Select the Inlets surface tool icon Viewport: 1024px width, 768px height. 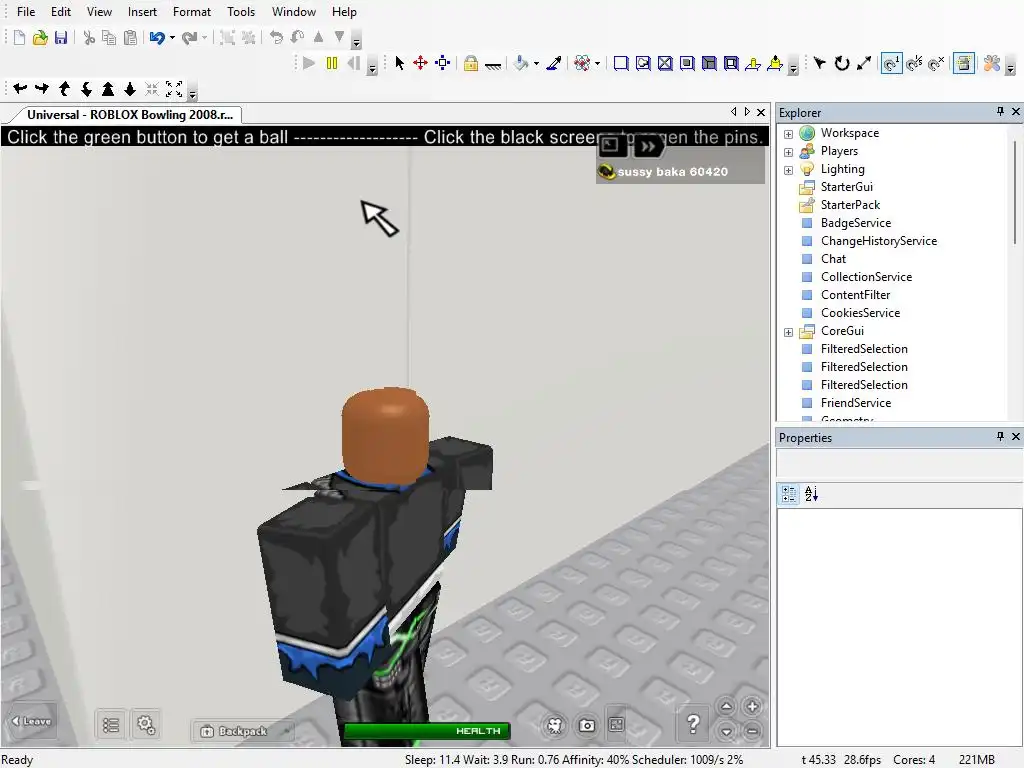709,63
